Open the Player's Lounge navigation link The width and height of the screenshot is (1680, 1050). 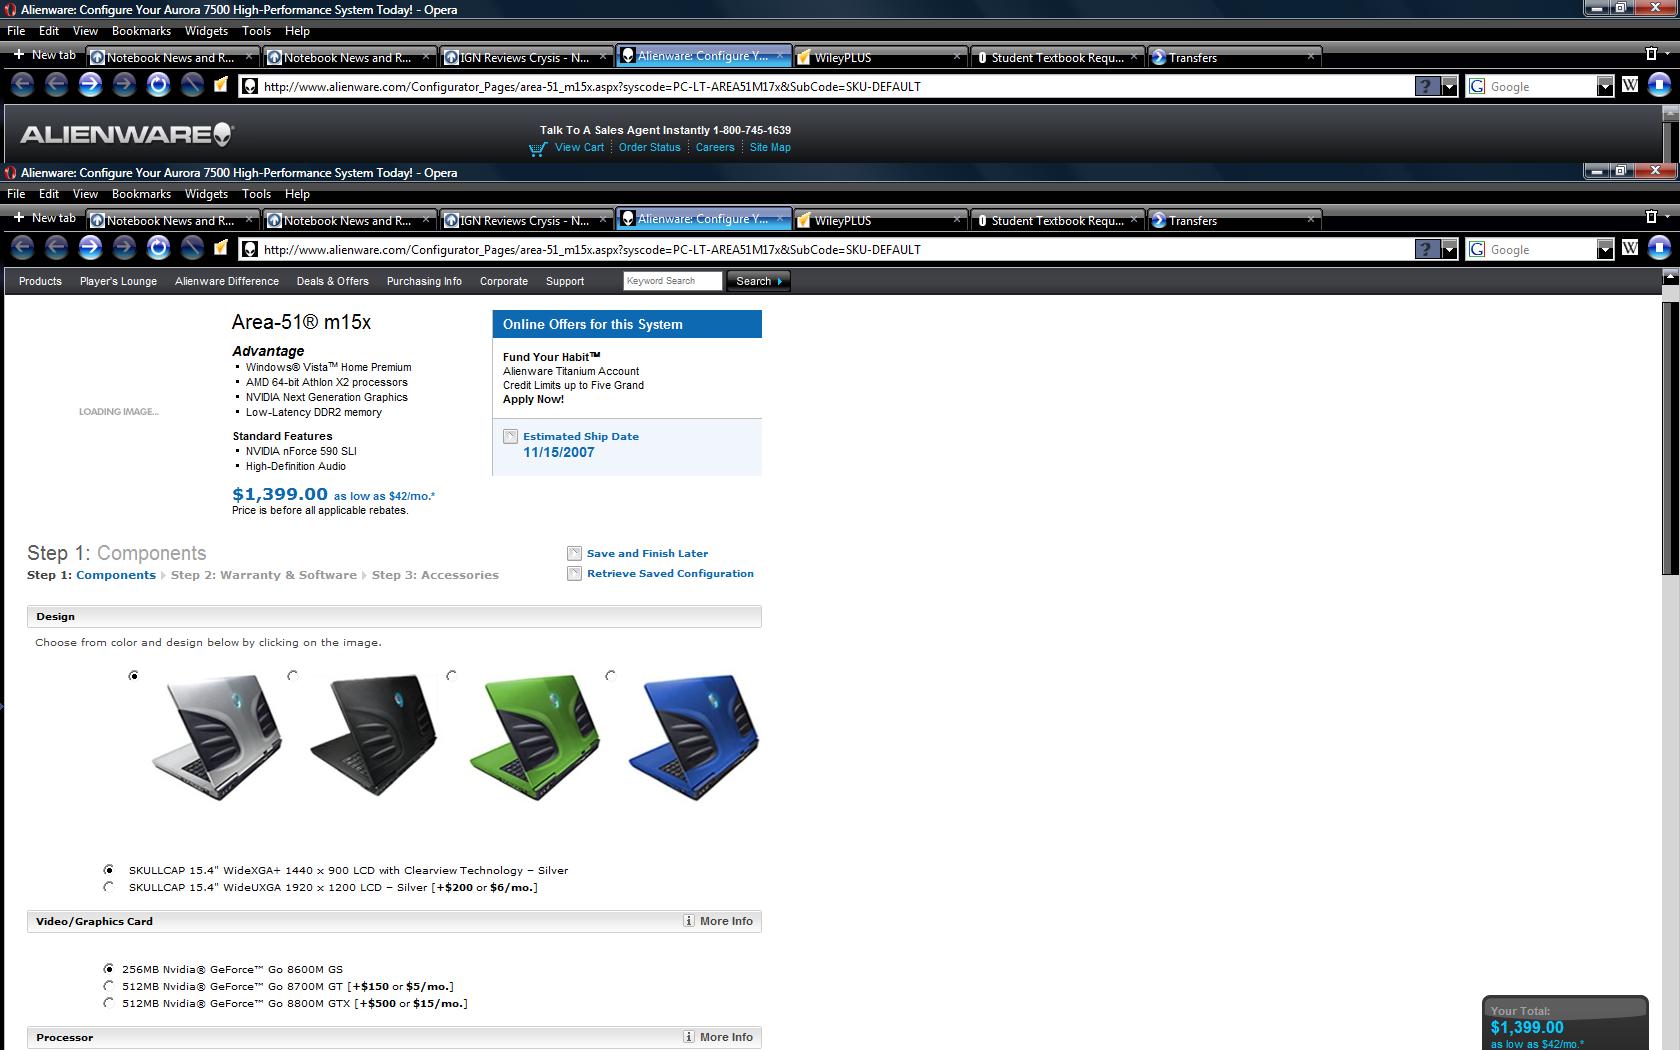pyautogui.click(x=118, y=281)
